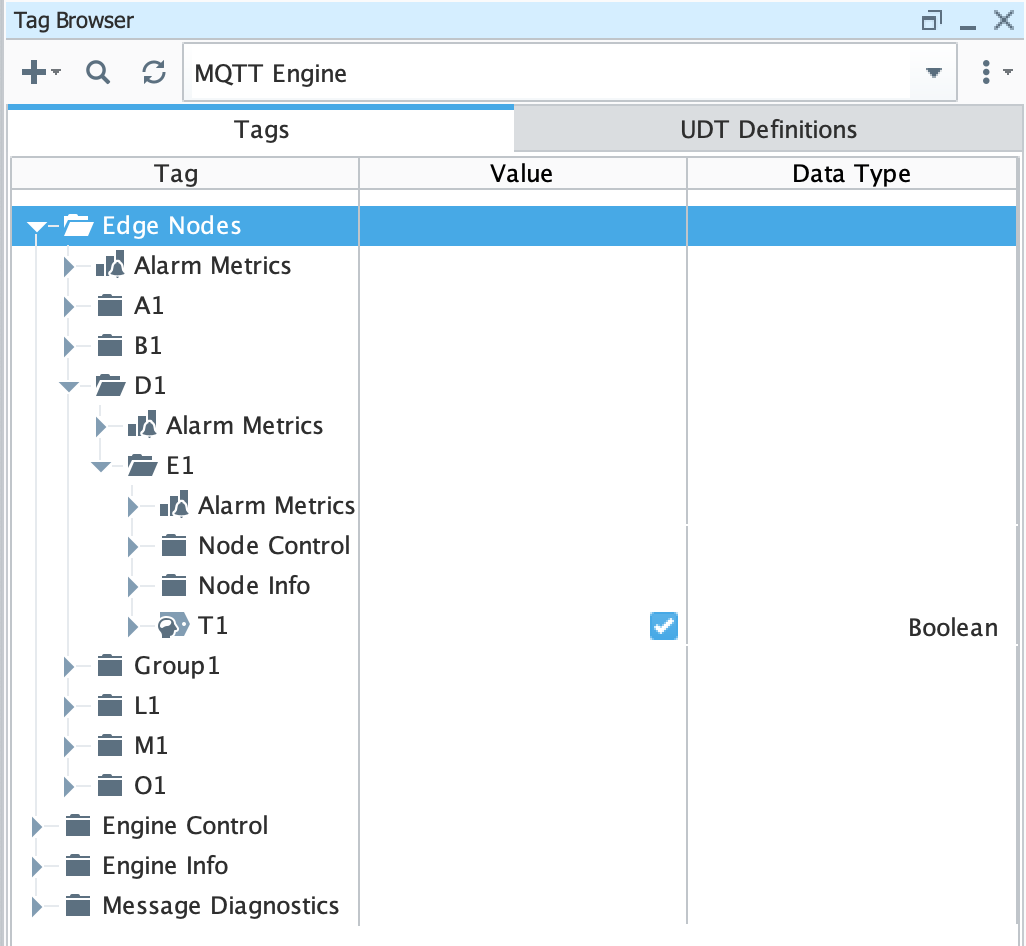Collapse the E1 folder node
Viewport: 1026px width, 946px height.
click(x=101, y=466)
